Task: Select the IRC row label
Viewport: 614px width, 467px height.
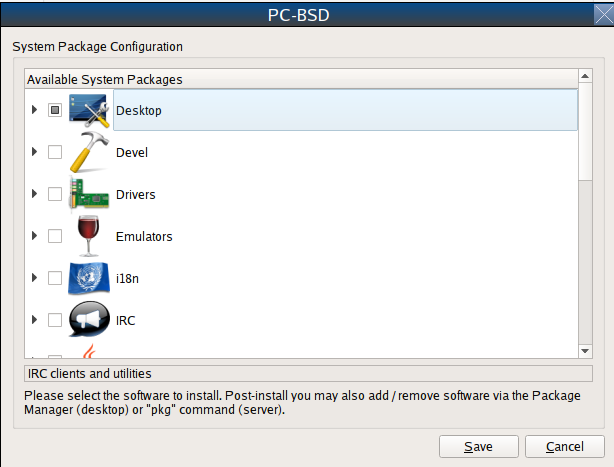Action: (x=125, y=321)
